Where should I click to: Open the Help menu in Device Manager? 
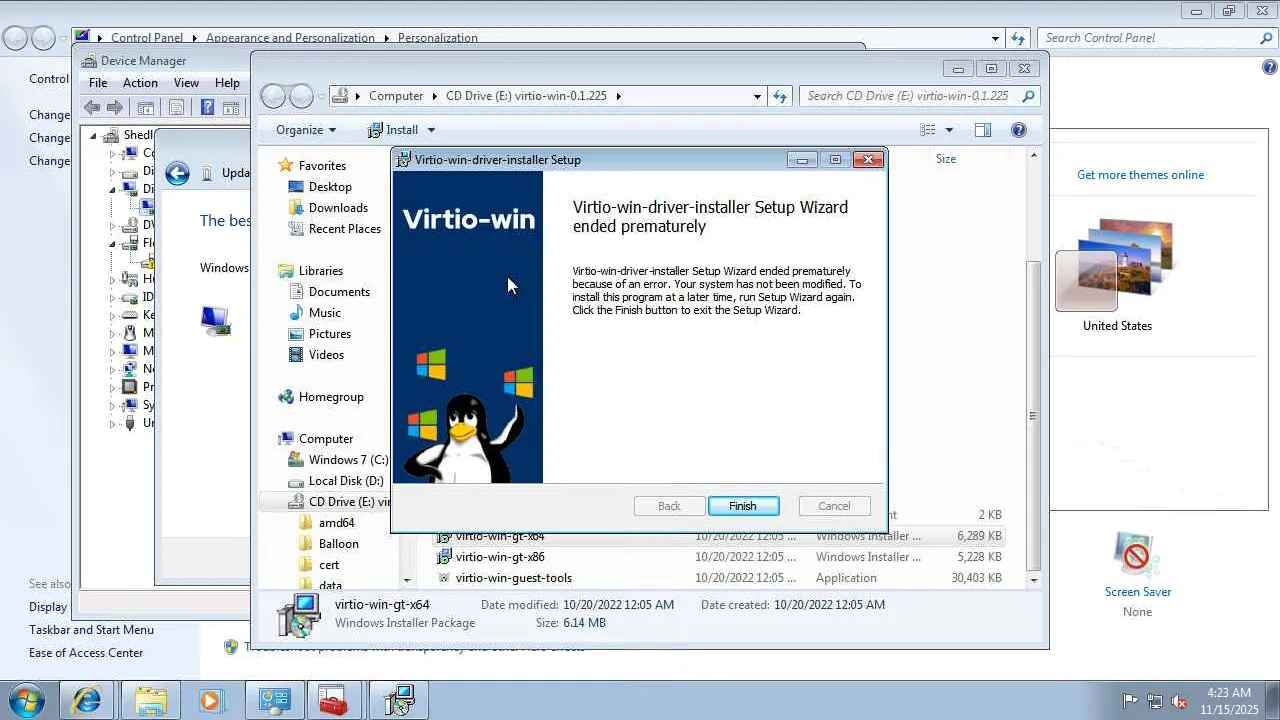click(x=227, y=83)
